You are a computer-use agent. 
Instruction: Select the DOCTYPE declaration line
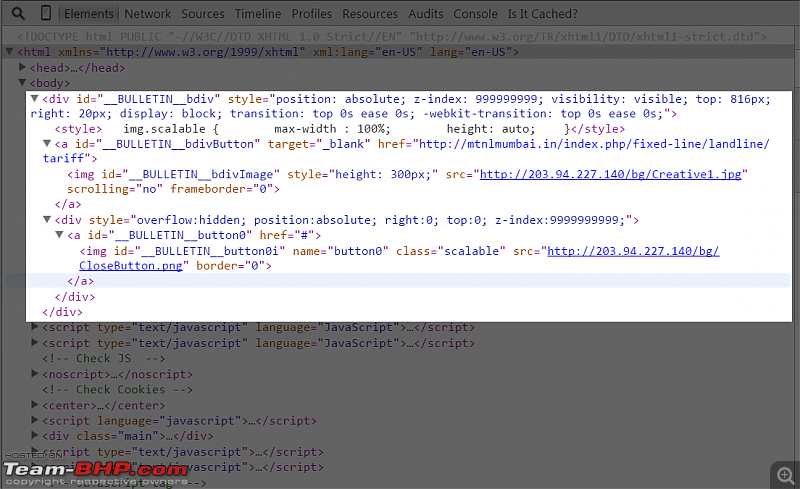(391, 37)
